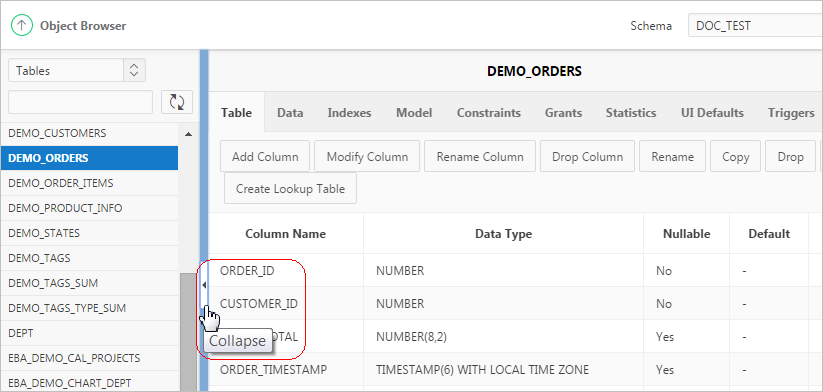Click the Object Browser title text
Viewport: 823px width, 392px height.
83,26
